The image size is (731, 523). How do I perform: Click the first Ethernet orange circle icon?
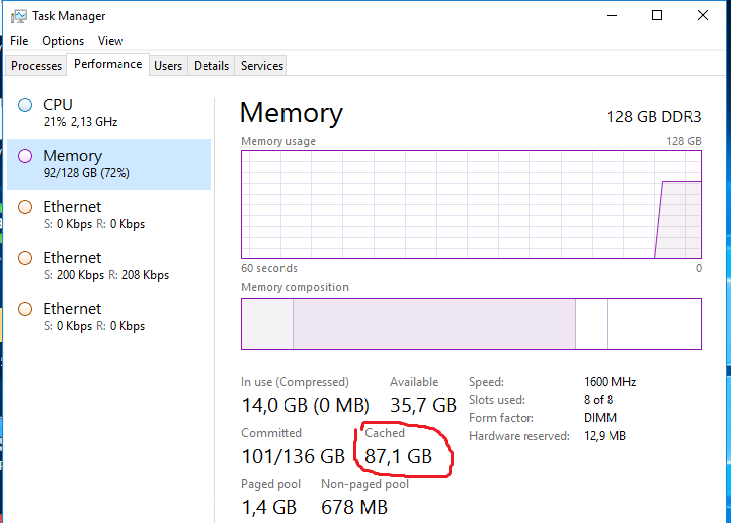click(25, 207)
